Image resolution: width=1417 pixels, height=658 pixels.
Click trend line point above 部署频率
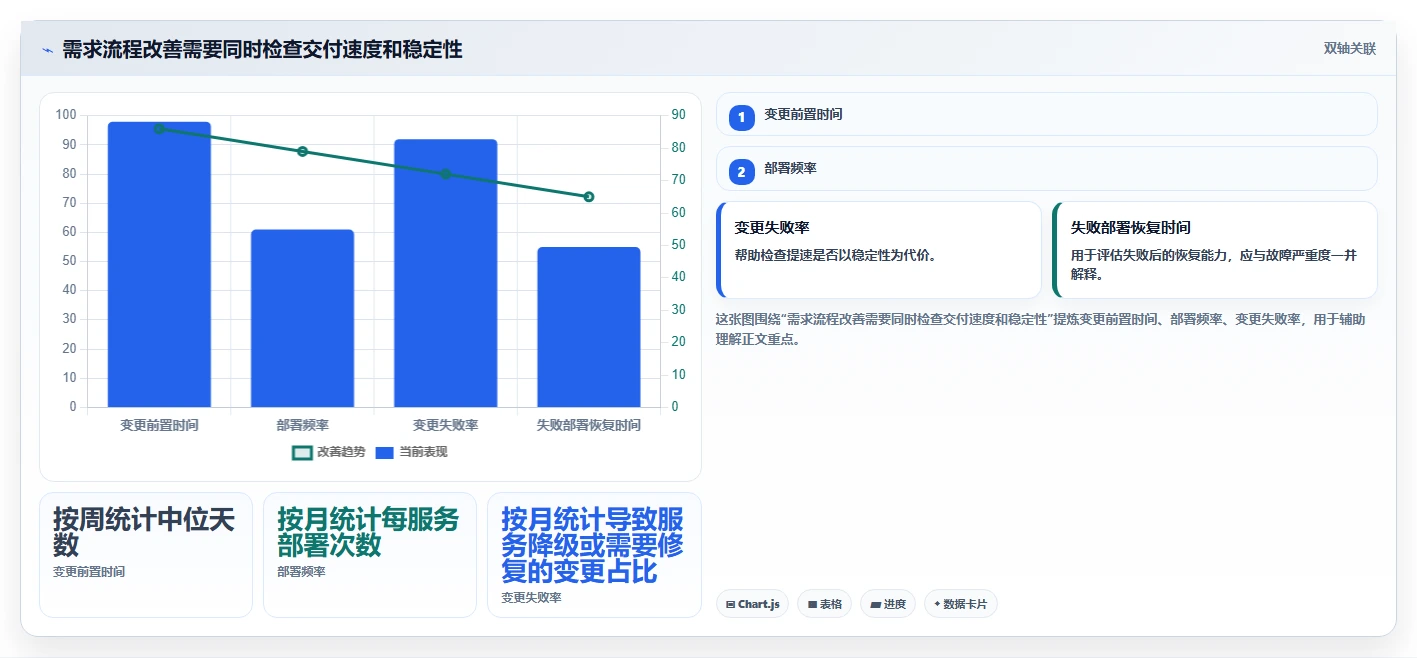click(302, 151)
